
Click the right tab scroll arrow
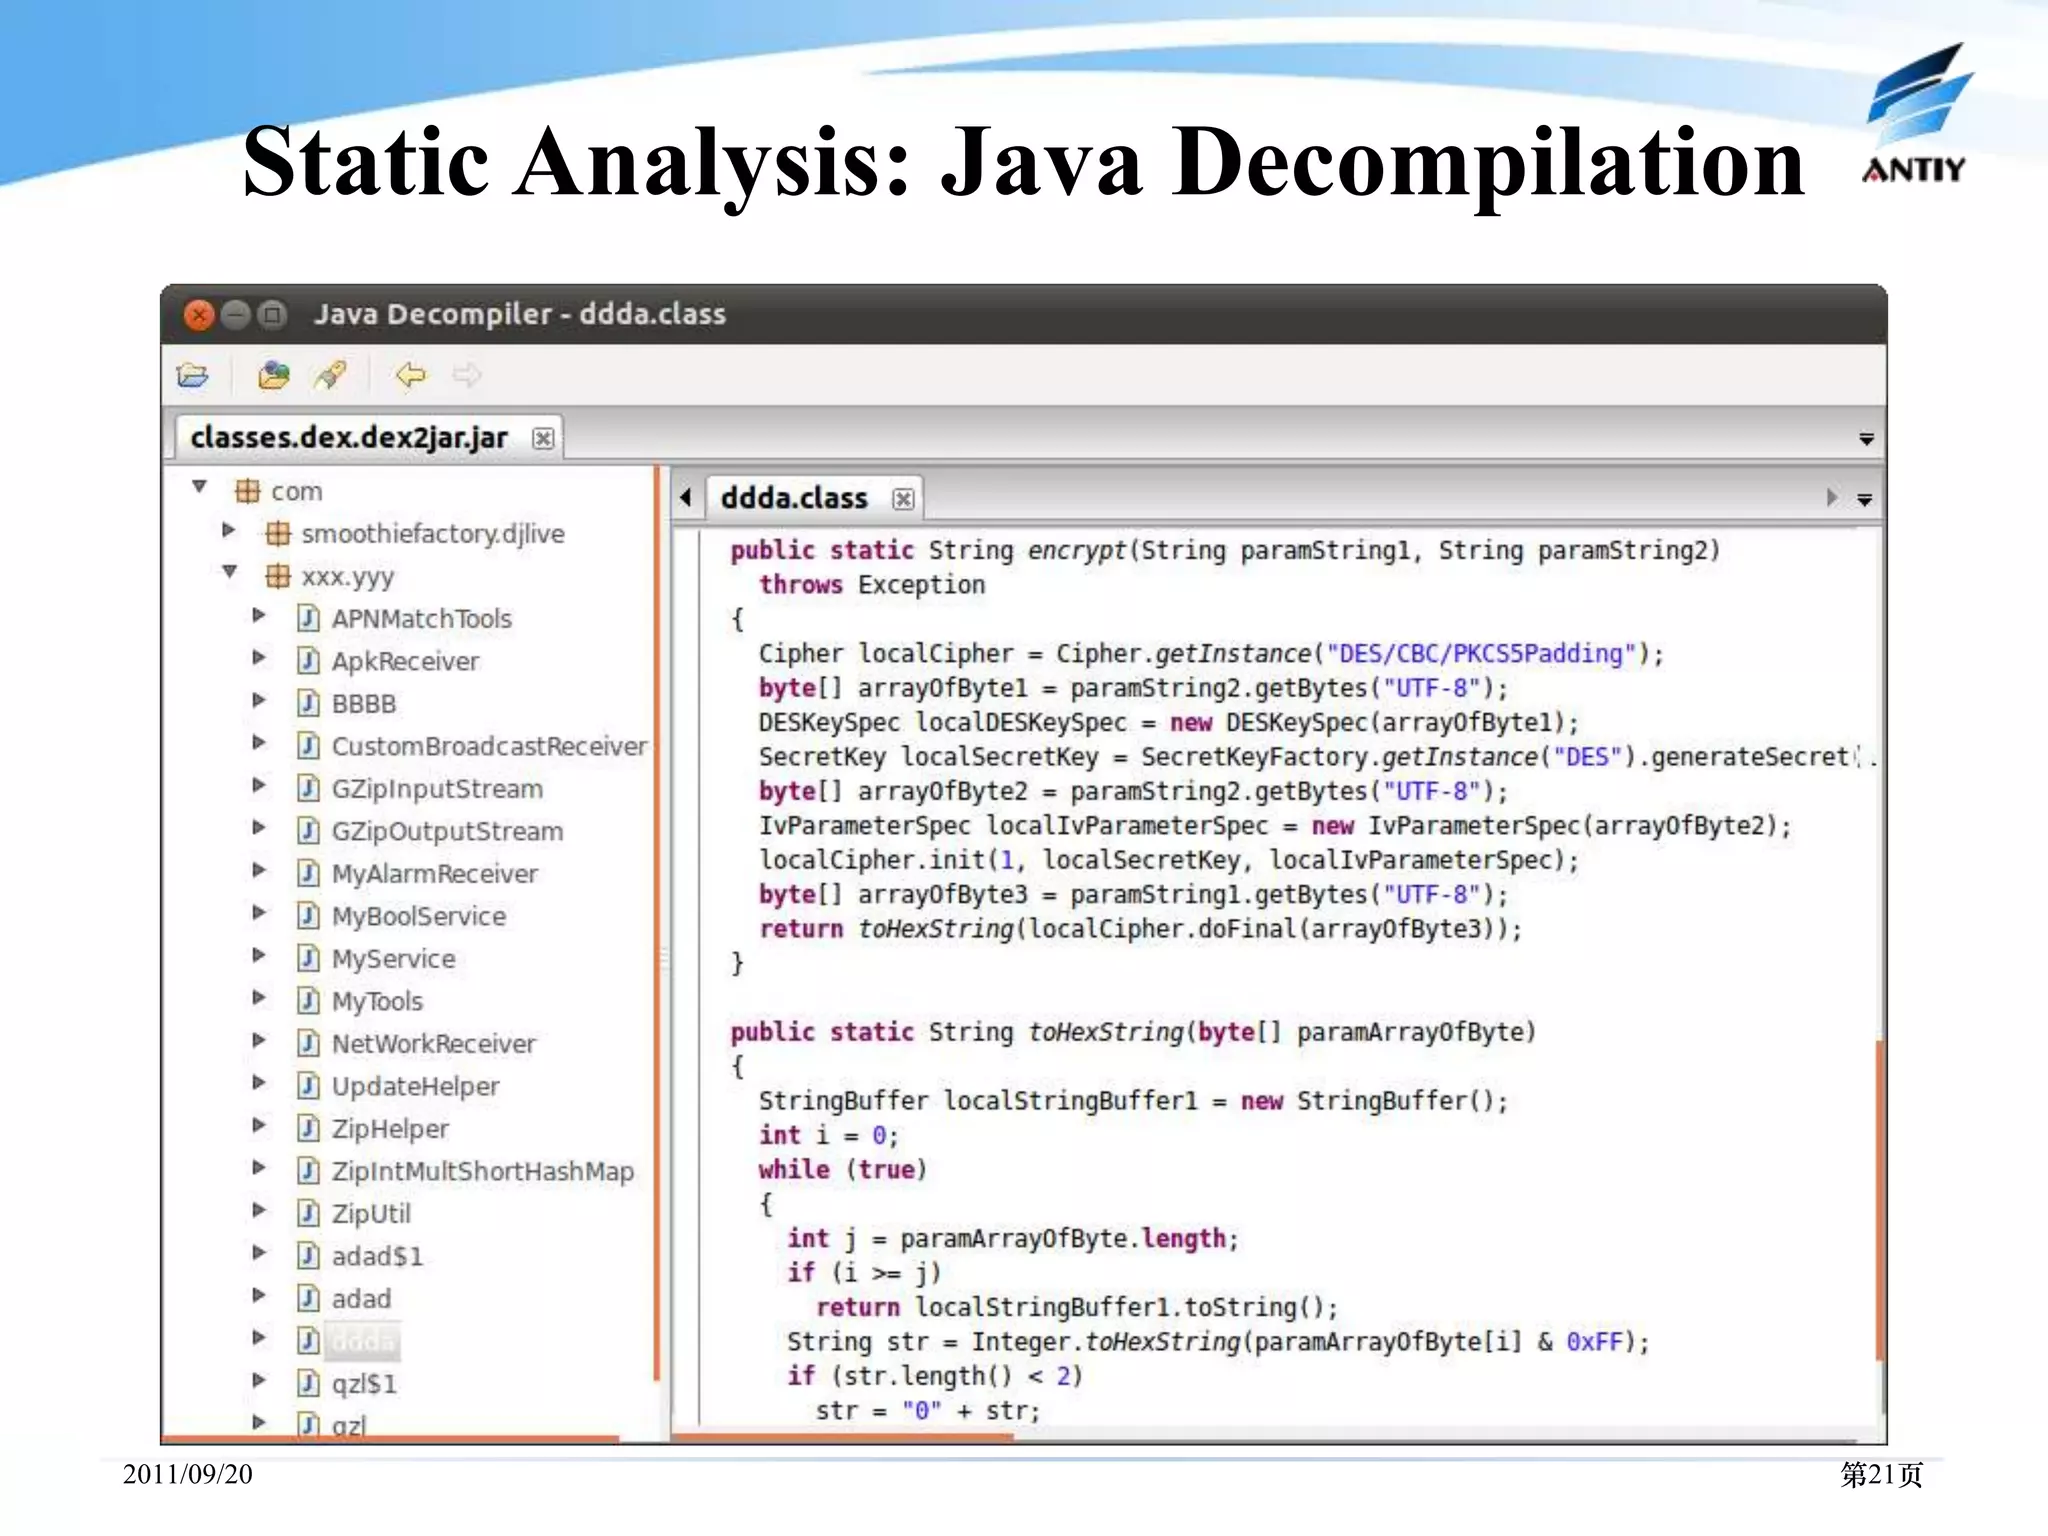pos(1831,497)
